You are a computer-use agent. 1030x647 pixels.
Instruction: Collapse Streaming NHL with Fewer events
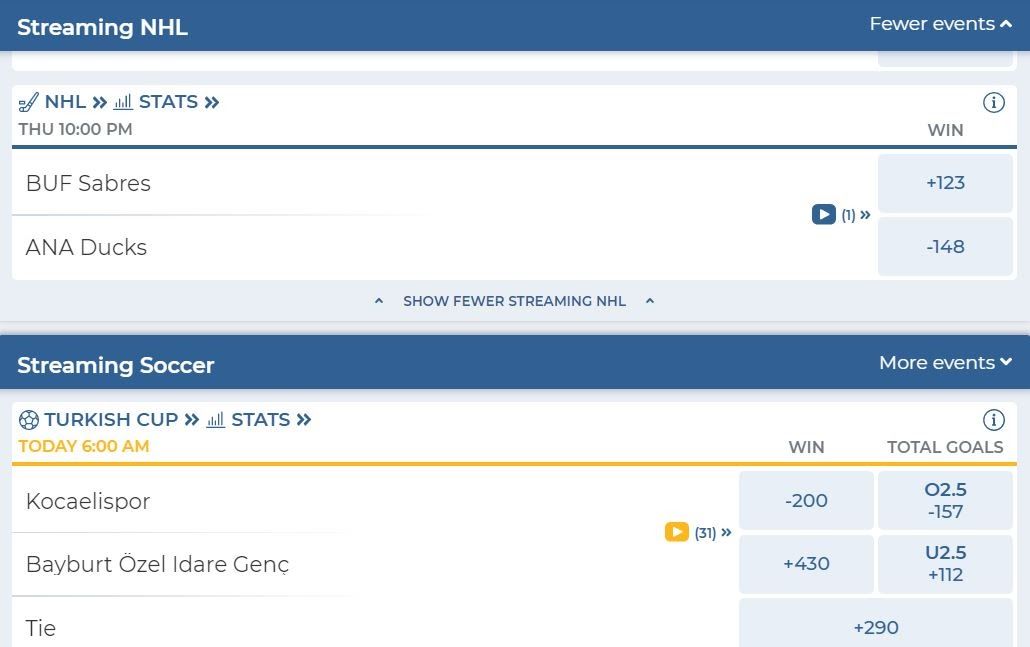tap(940, 24)
